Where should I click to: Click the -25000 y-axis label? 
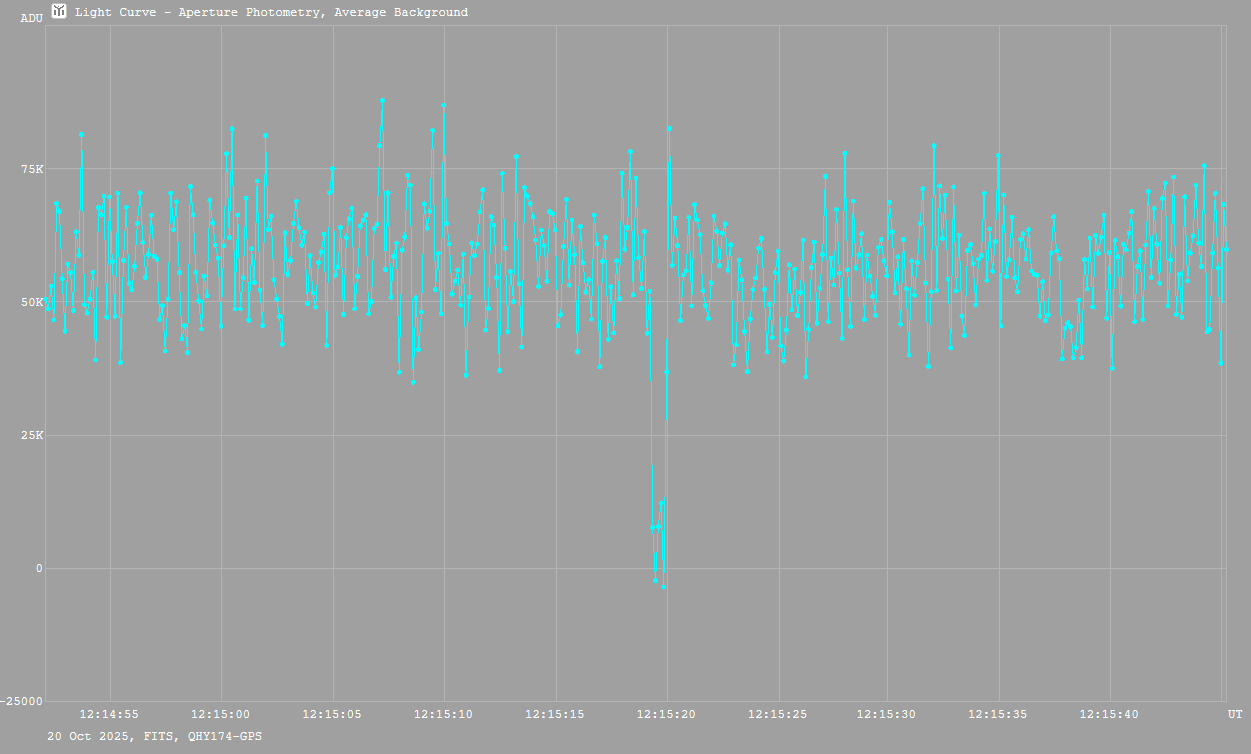click(x=22, y=701)
